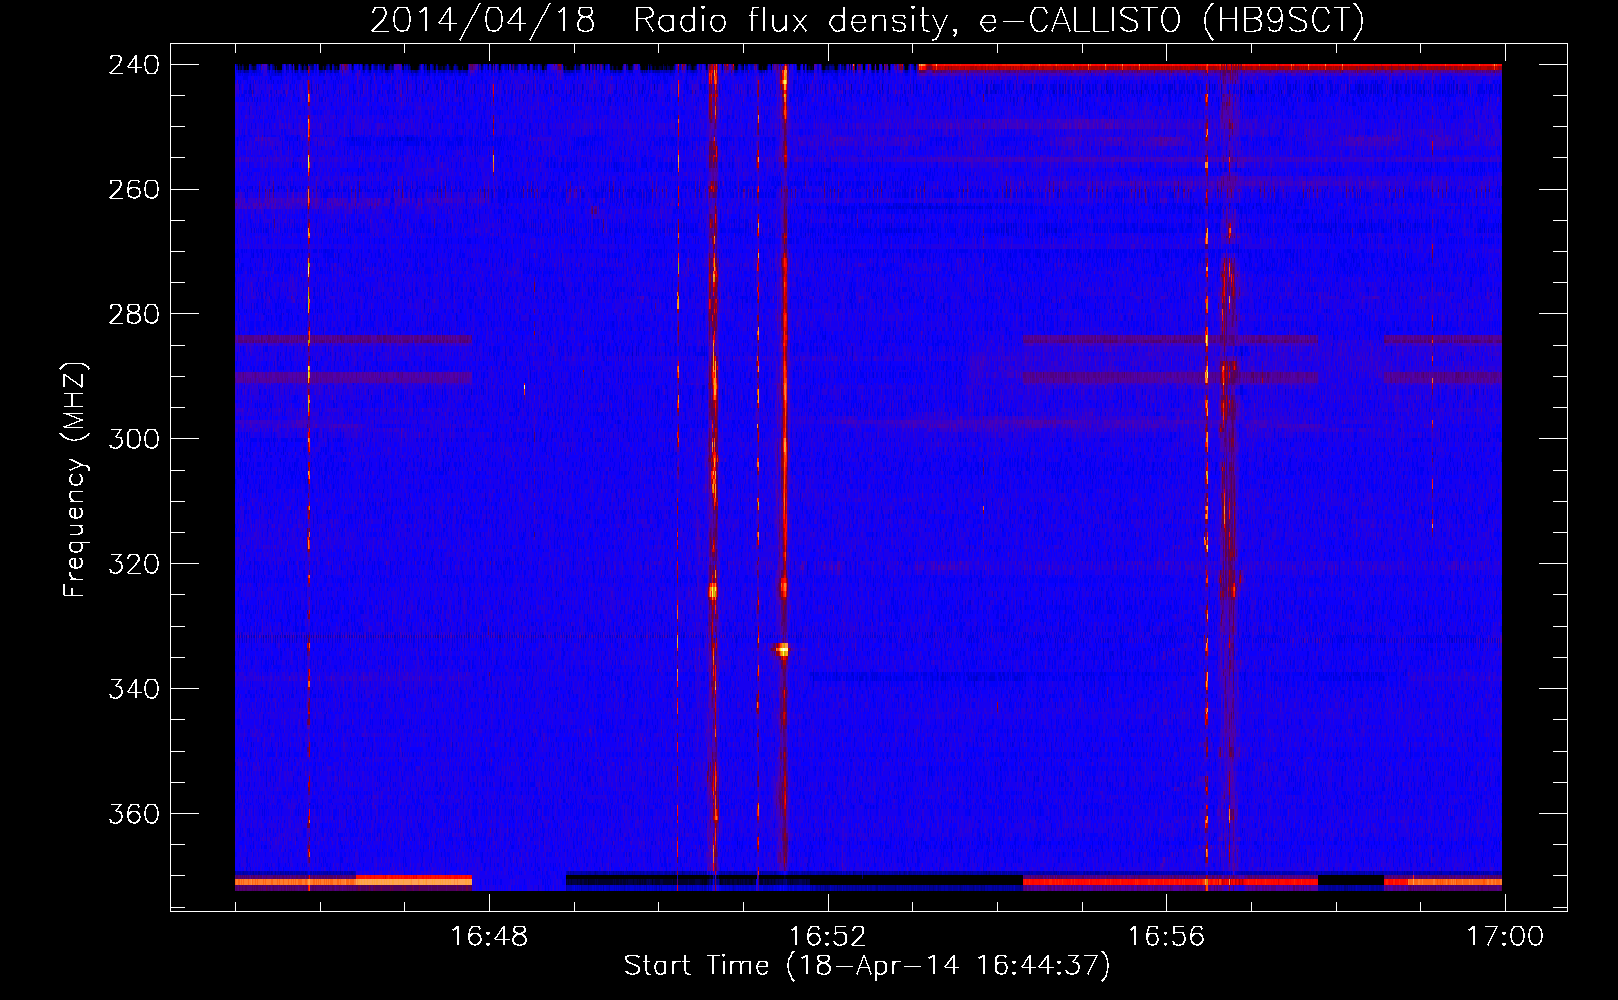Click the bright burst spot near 334 MHz
The height and width of the screenshot is (1000, 1618).
tap(783, 650)
